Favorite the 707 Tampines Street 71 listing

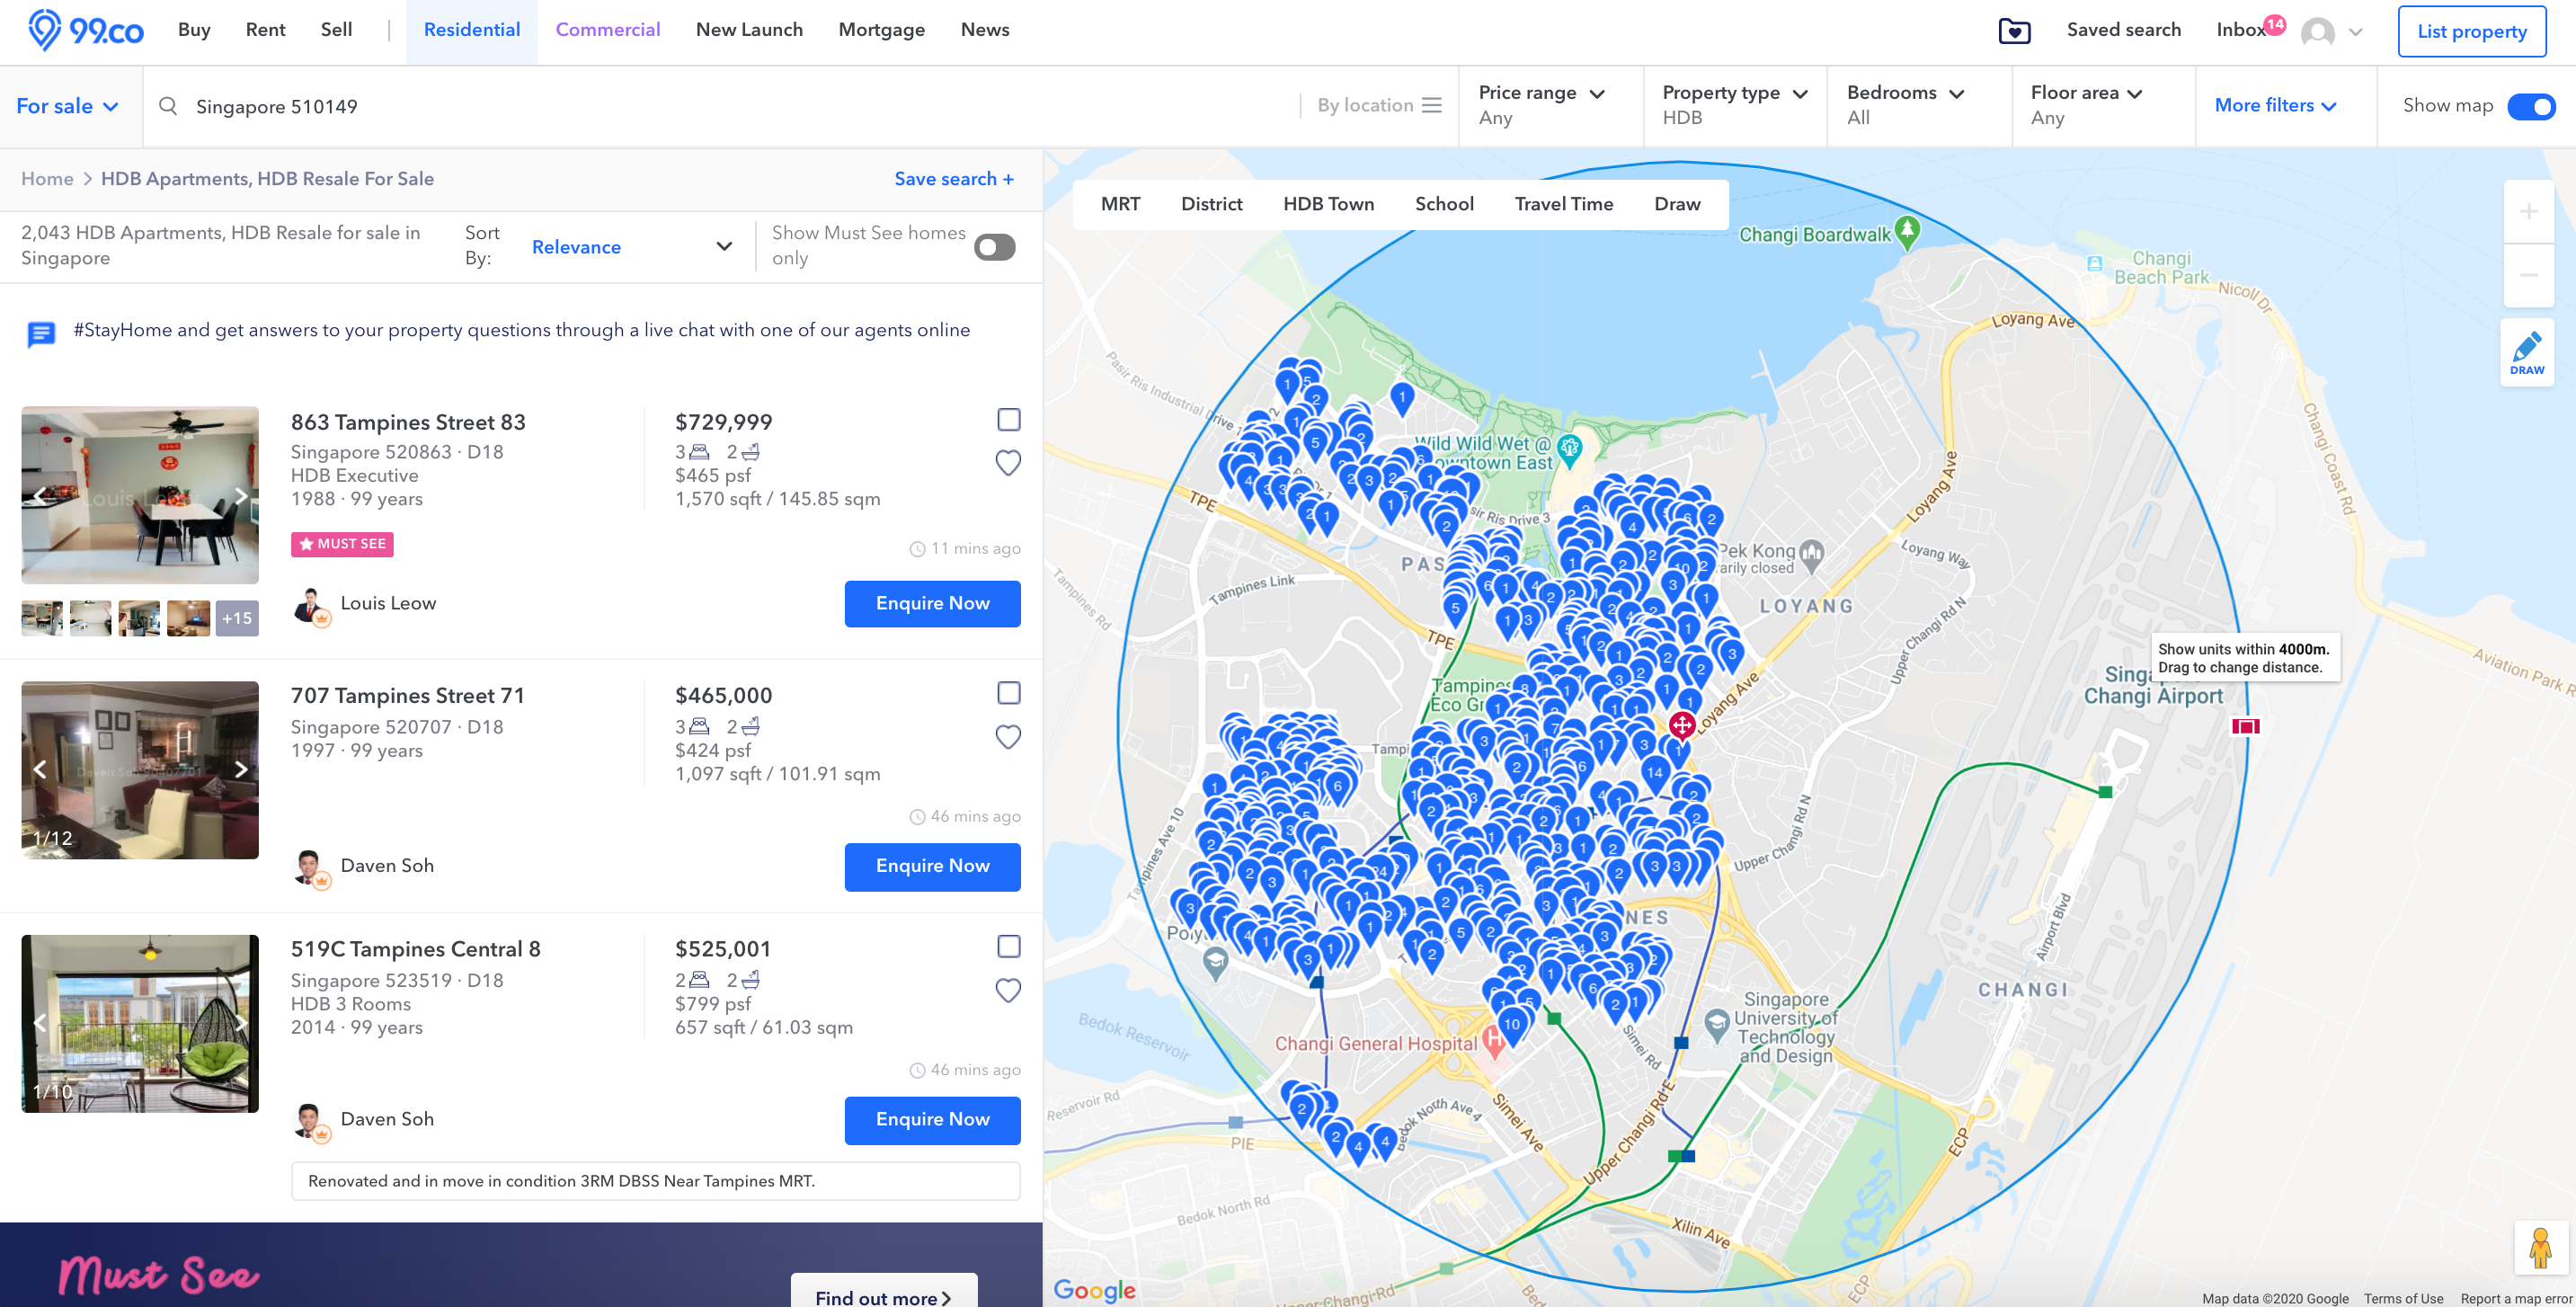tap(1008, 737)
